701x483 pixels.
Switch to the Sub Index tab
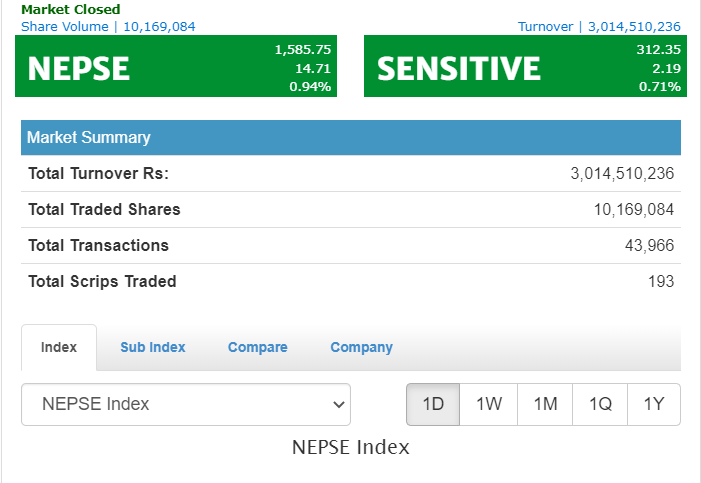[153, 347]
